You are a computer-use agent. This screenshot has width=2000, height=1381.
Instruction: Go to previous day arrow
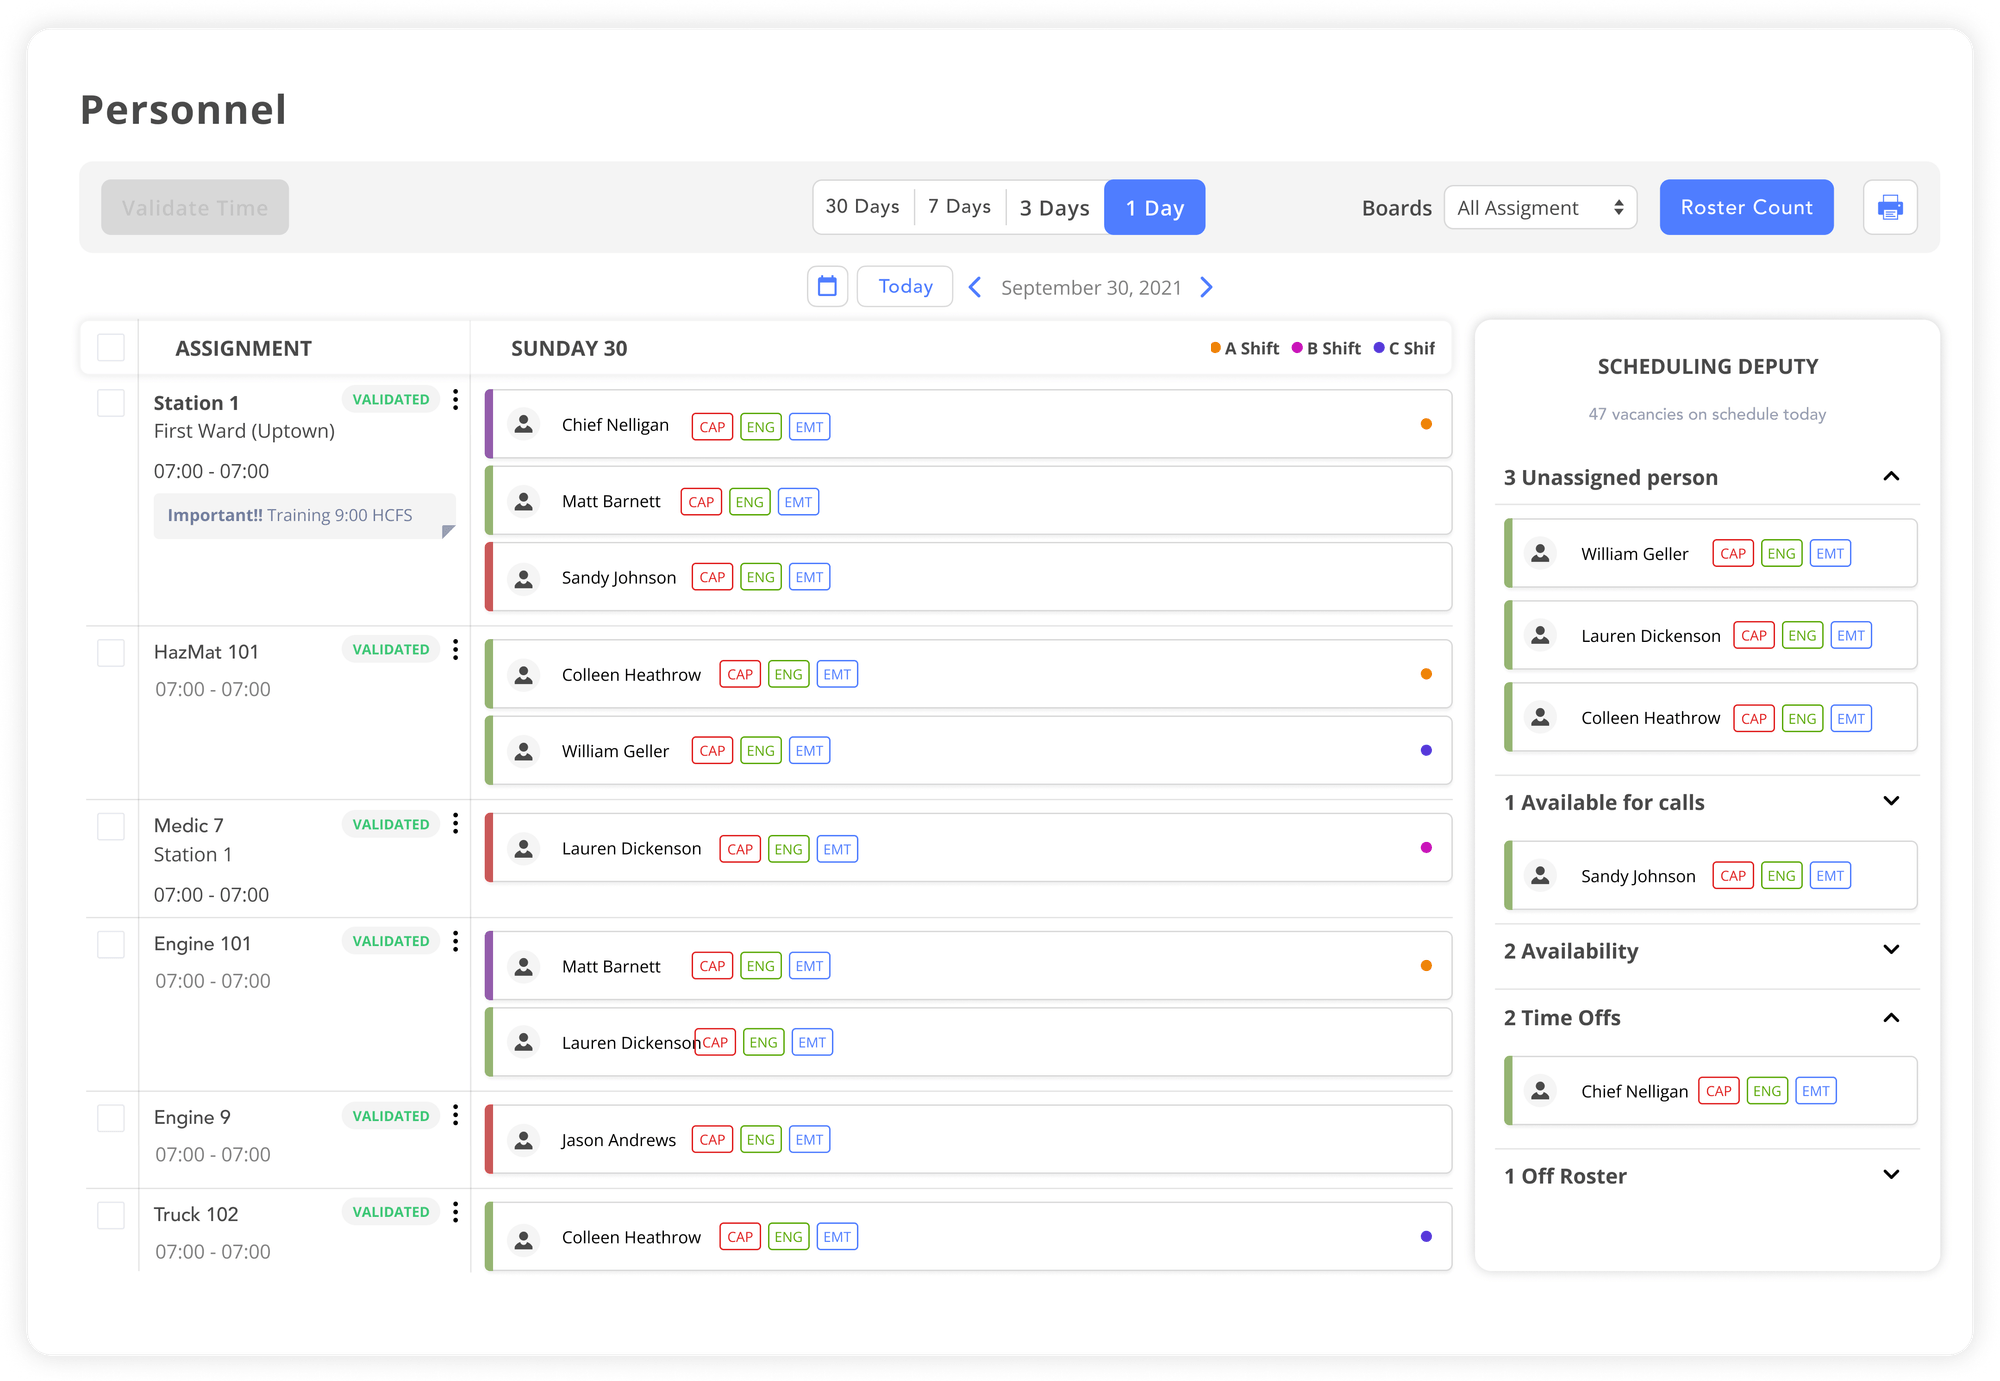[975, 288]
